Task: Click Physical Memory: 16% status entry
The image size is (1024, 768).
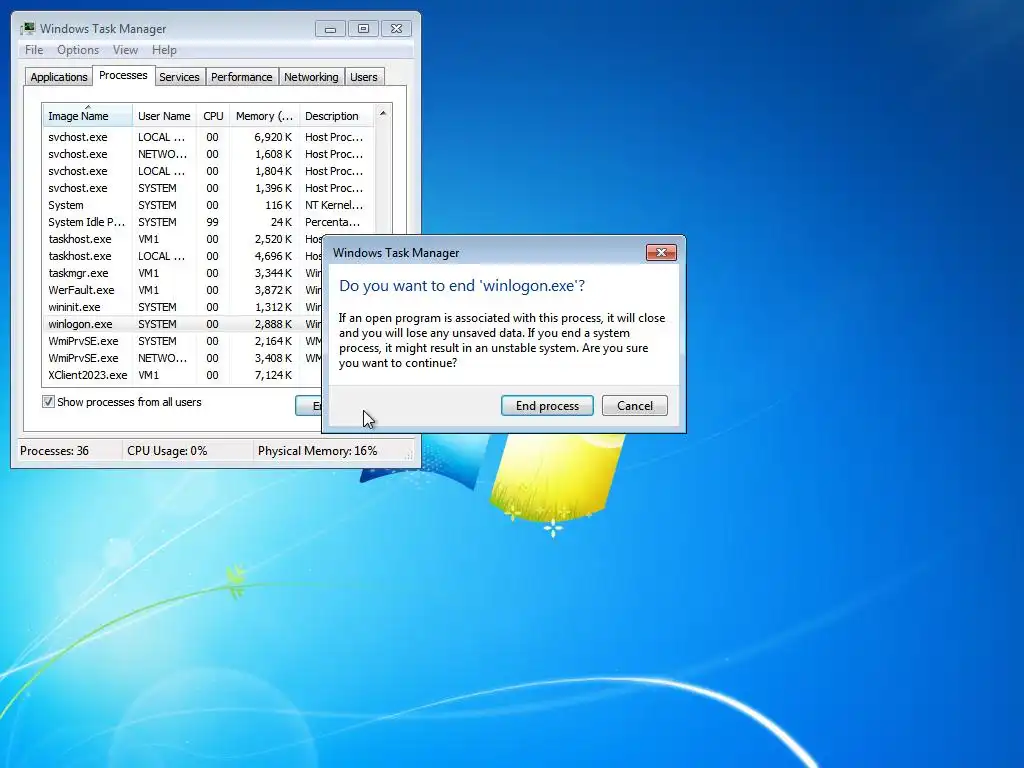Action: 317,451
